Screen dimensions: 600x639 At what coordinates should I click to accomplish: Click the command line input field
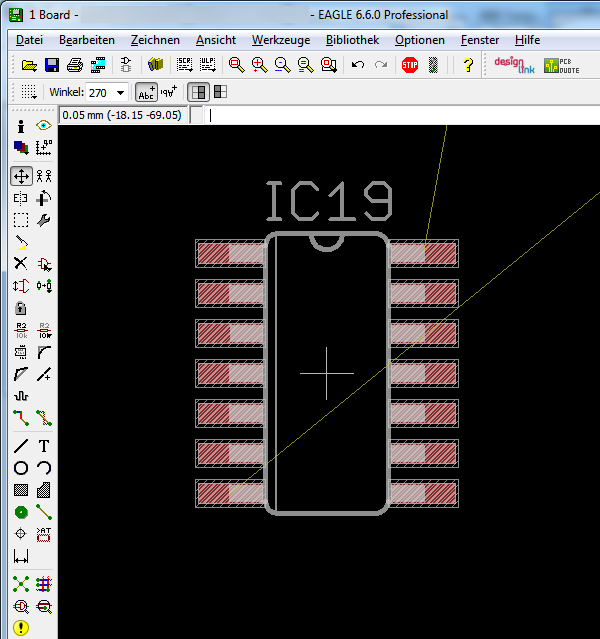tap(401, 115)
